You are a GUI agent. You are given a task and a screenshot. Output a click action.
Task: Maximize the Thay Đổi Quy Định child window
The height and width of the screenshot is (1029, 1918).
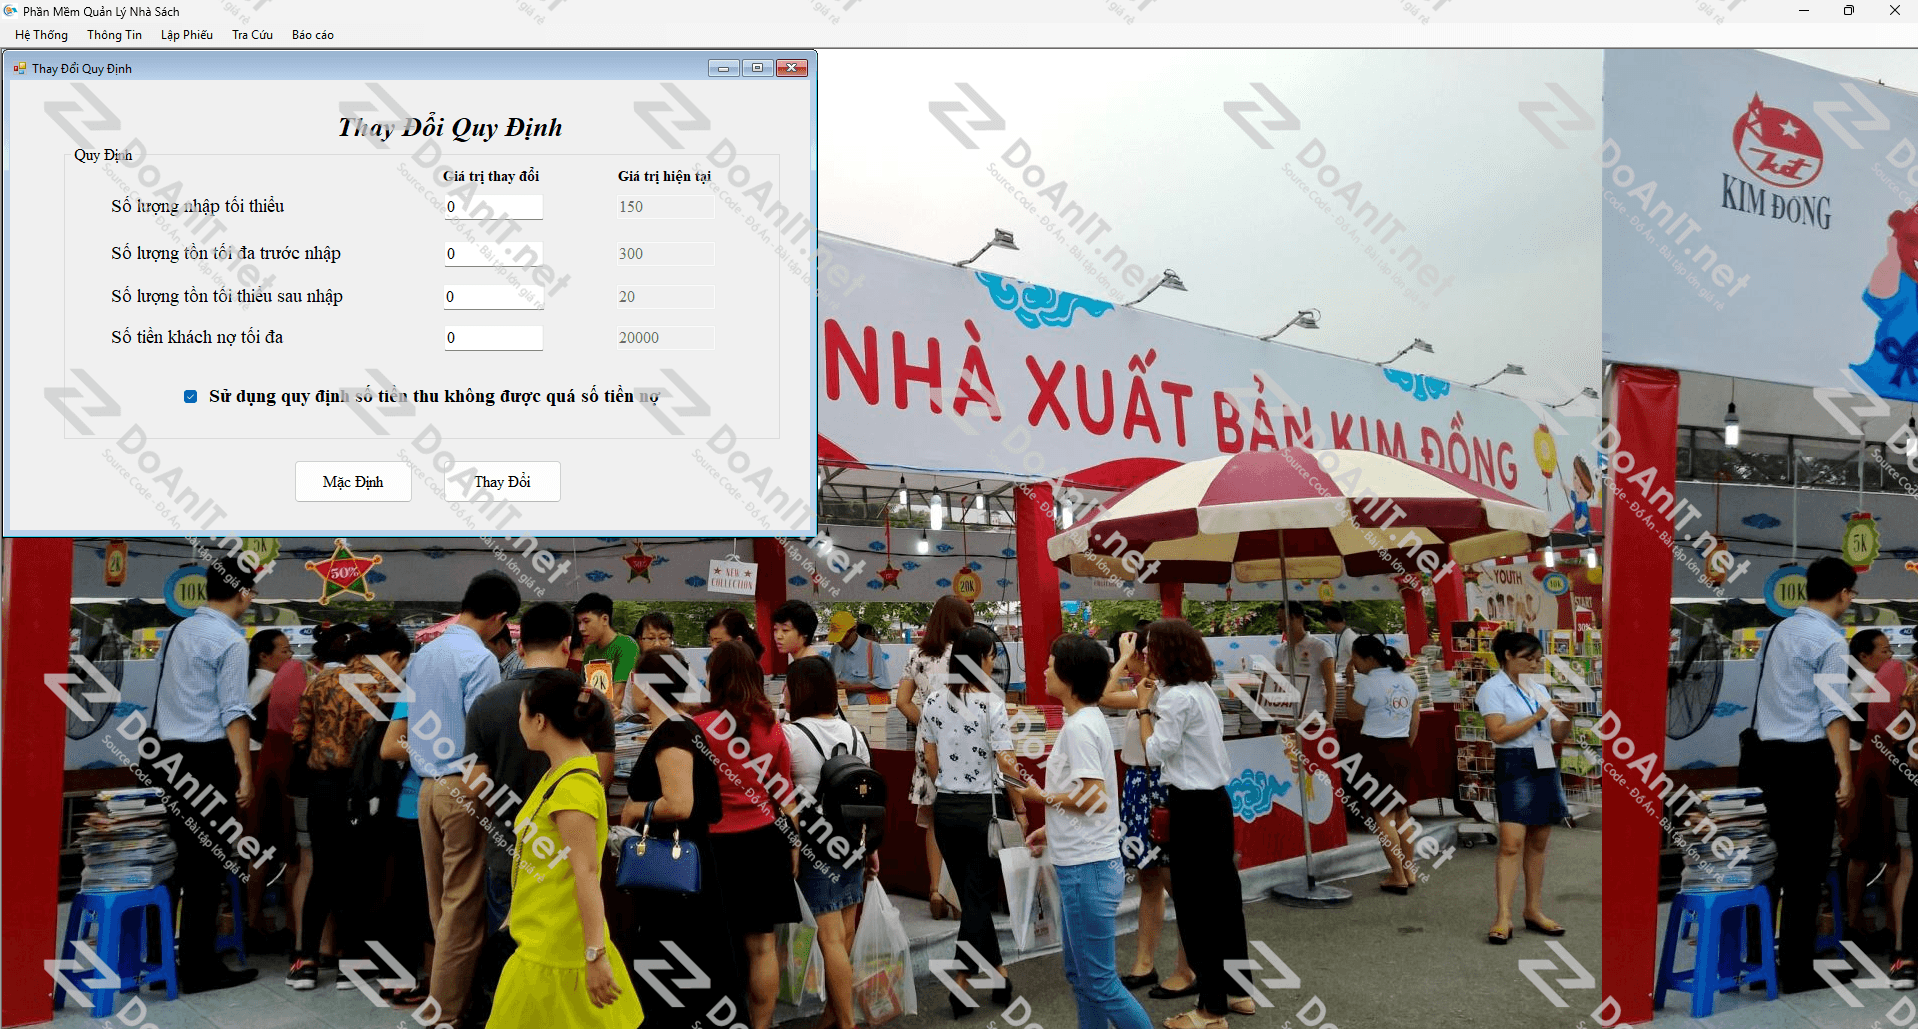tap(757, 68)
